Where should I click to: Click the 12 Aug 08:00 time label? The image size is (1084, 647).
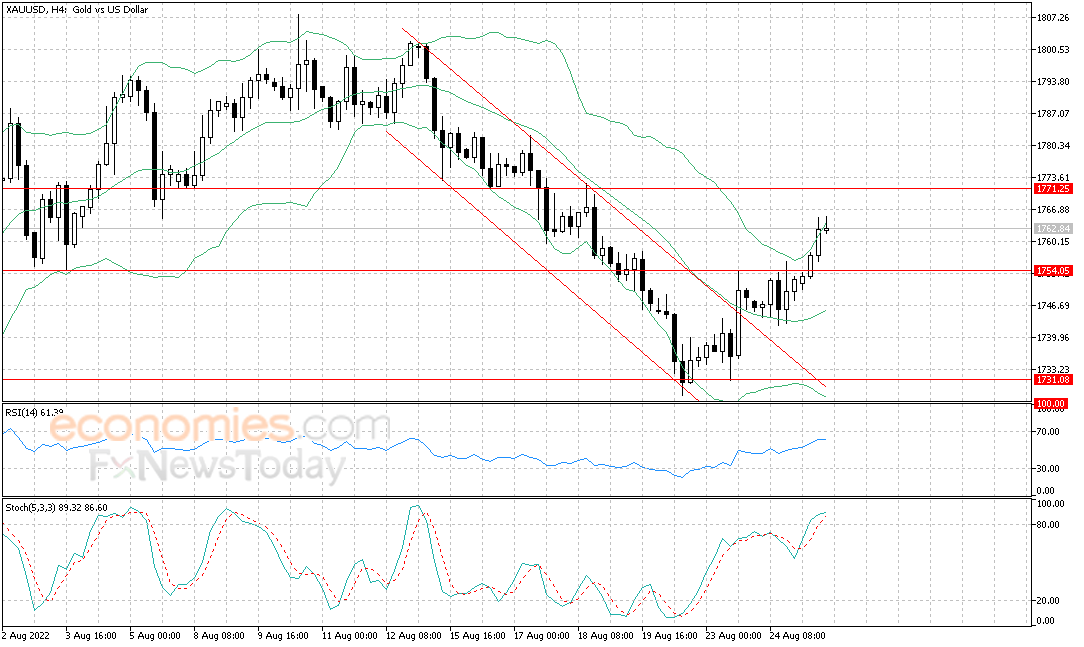pyautogui.click(x=413, y=636)
